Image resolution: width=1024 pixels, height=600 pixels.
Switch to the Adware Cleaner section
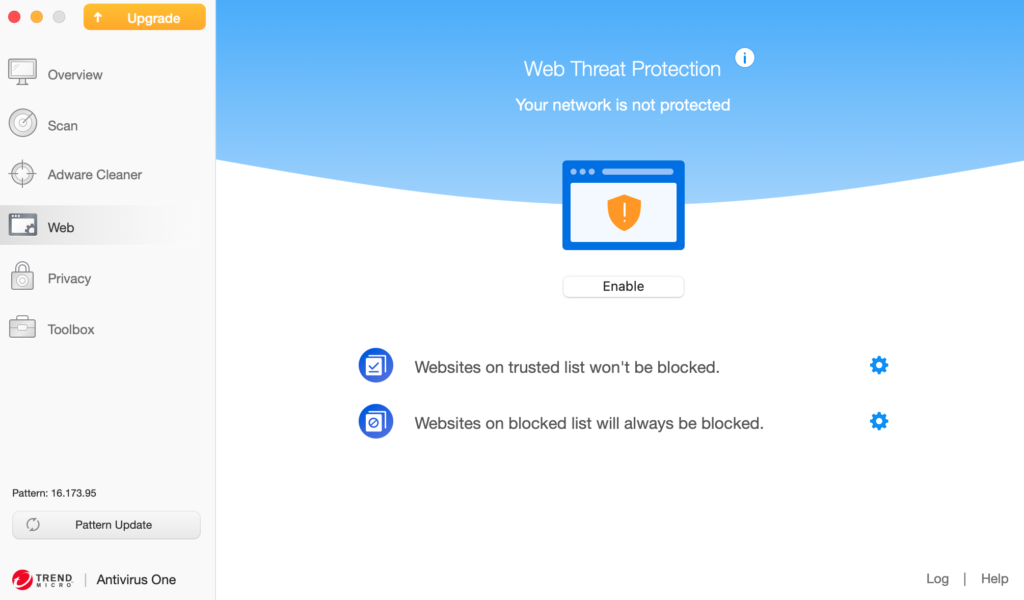click(x=95, y=174)
